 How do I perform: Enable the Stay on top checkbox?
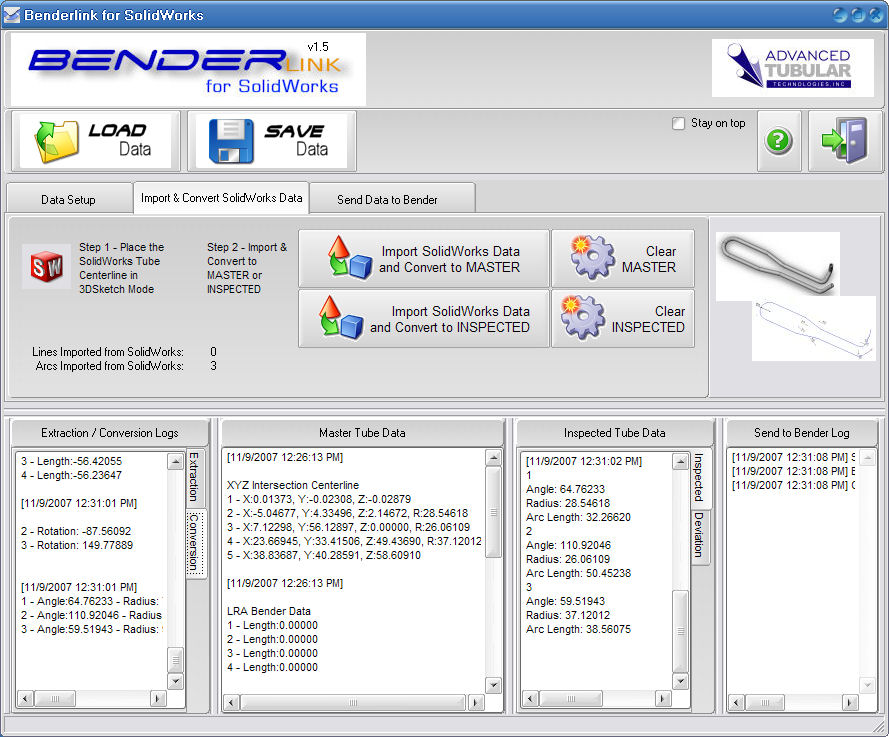pos(679,123)
